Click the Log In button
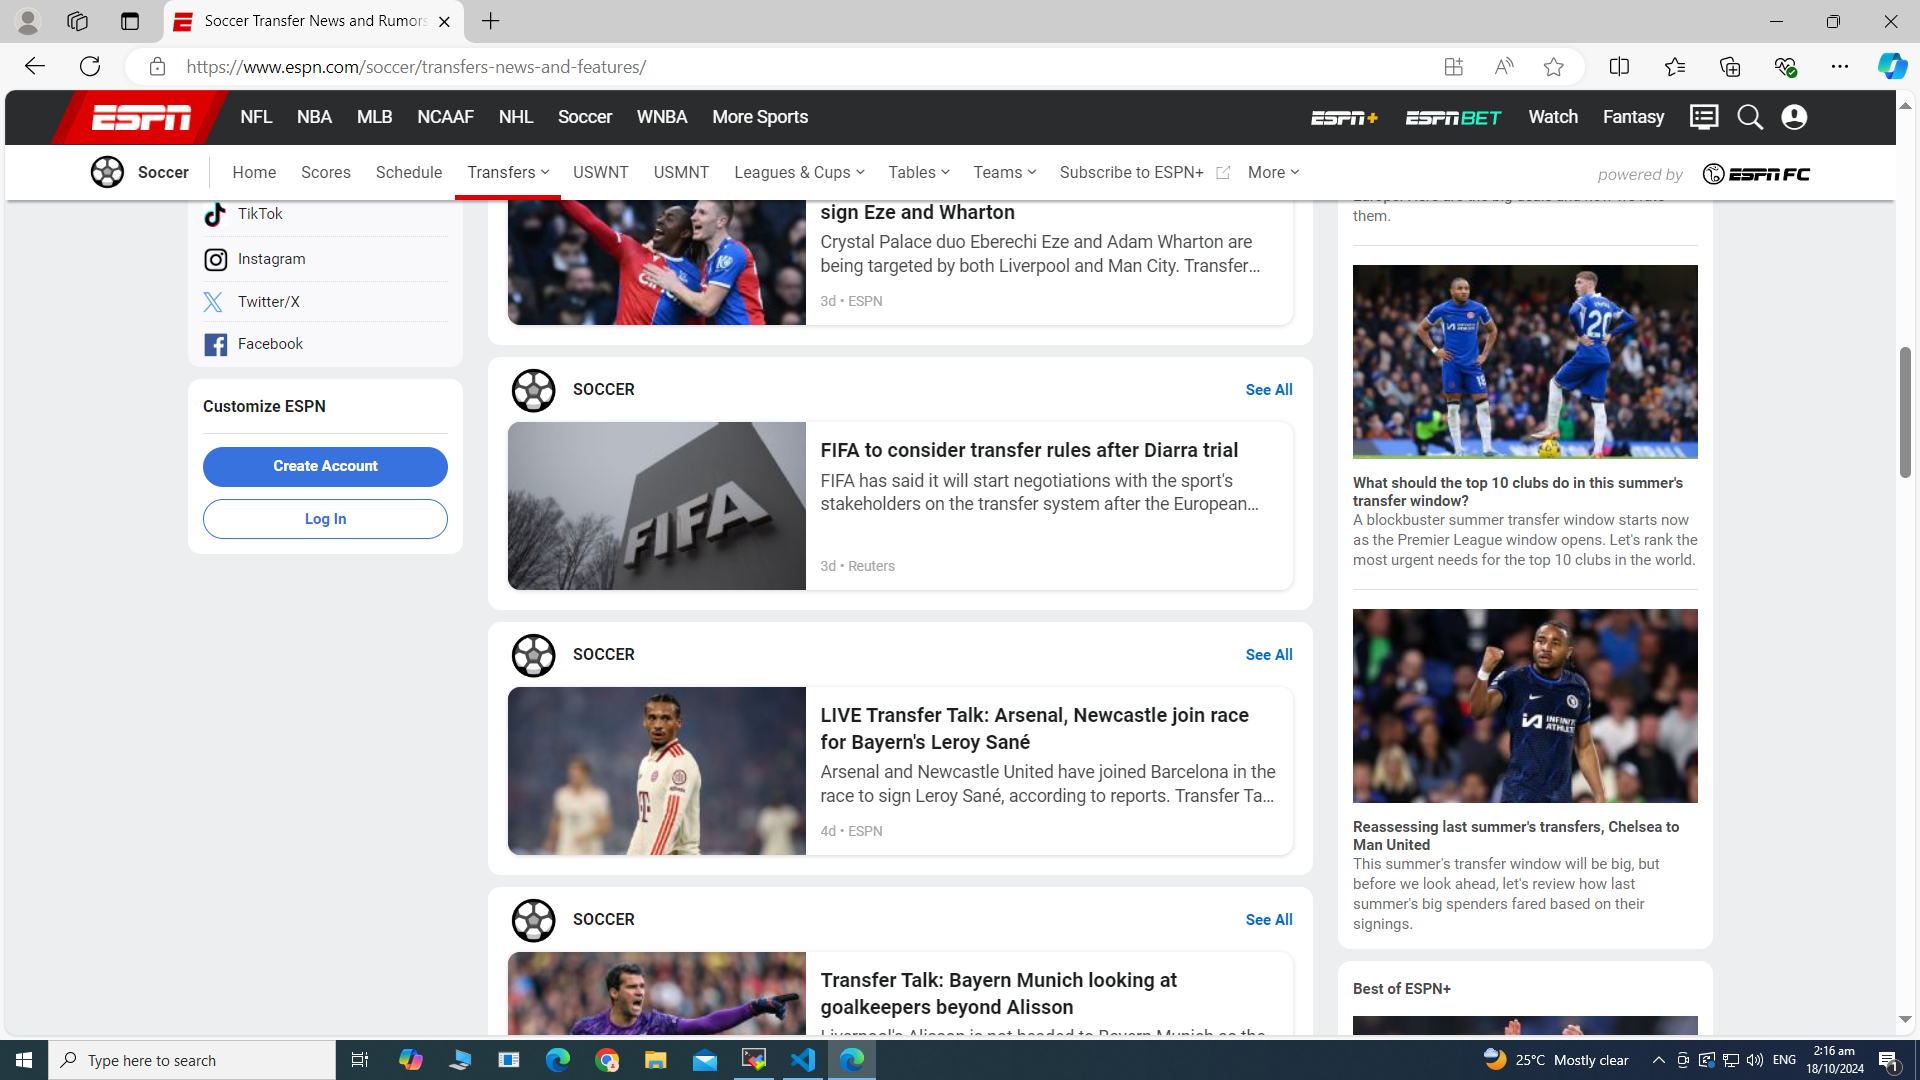The width and height of the screenshot is (1920, 1080). tap(325, 519)
